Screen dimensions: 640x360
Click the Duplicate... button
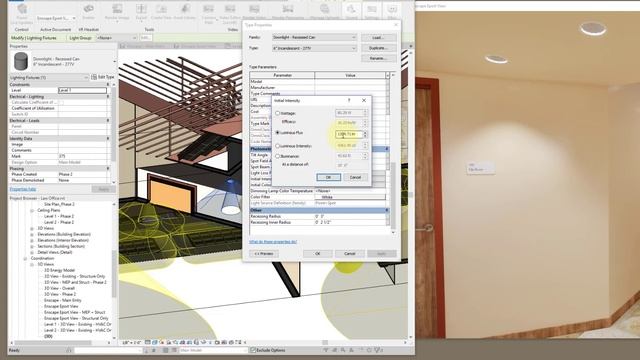tap(378, 48)
